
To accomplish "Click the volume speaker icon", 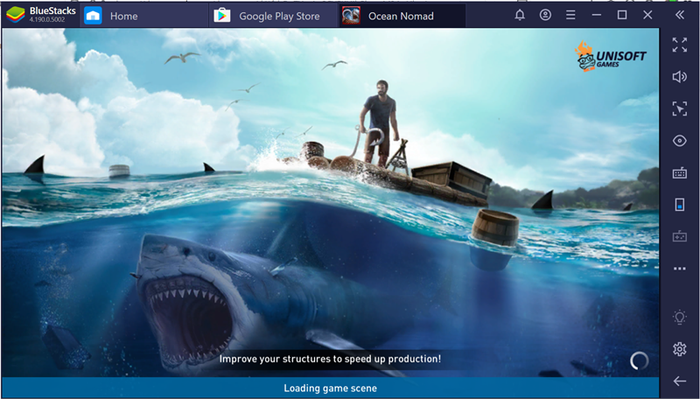I will click(x=679, y=77).
